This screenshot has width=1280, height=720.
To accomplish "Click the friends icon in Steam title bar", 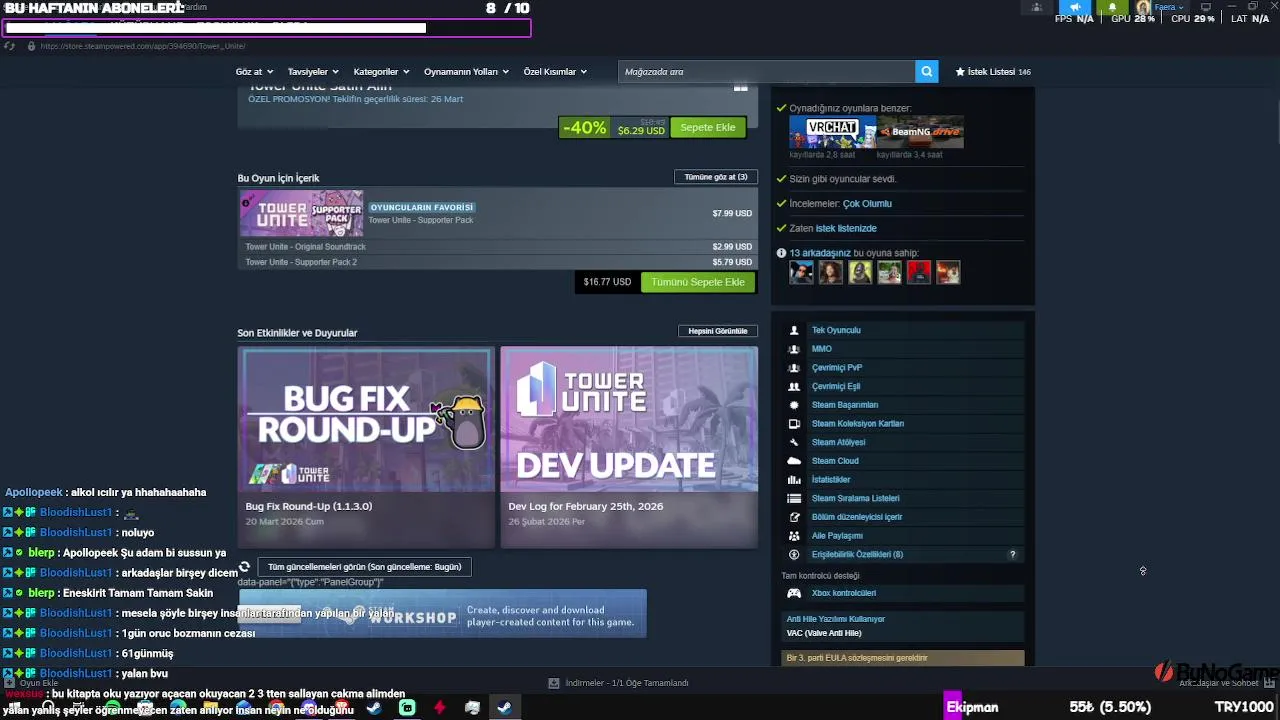I will (x=1036, y=7).
